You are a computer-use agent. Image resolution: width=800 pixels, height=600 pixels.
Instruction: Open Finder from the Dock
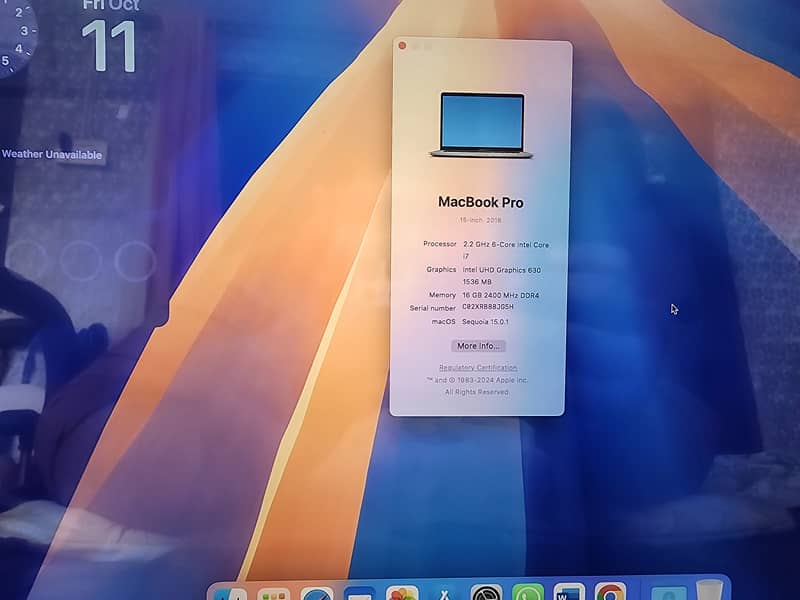(230, 593)
